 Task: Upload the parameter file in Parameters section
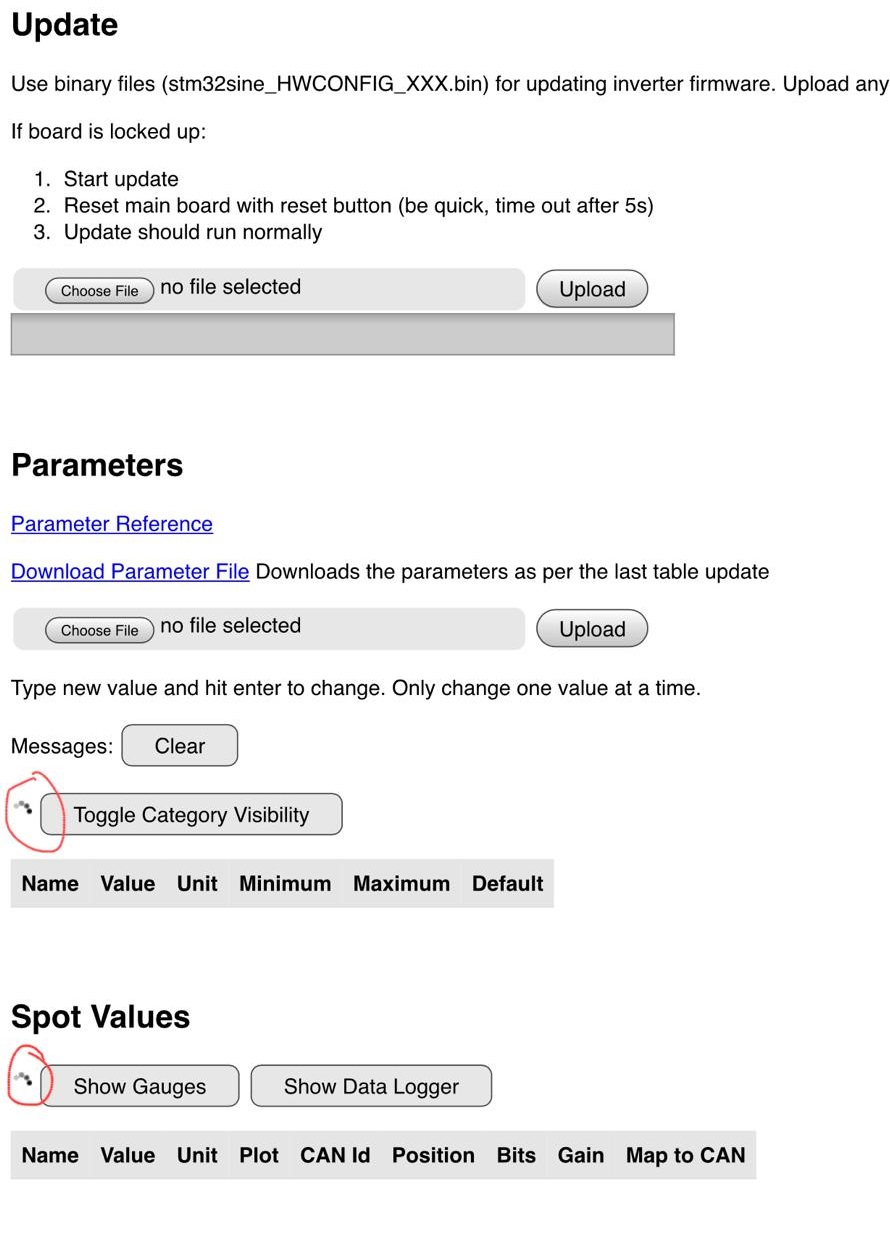coord(592,629)
